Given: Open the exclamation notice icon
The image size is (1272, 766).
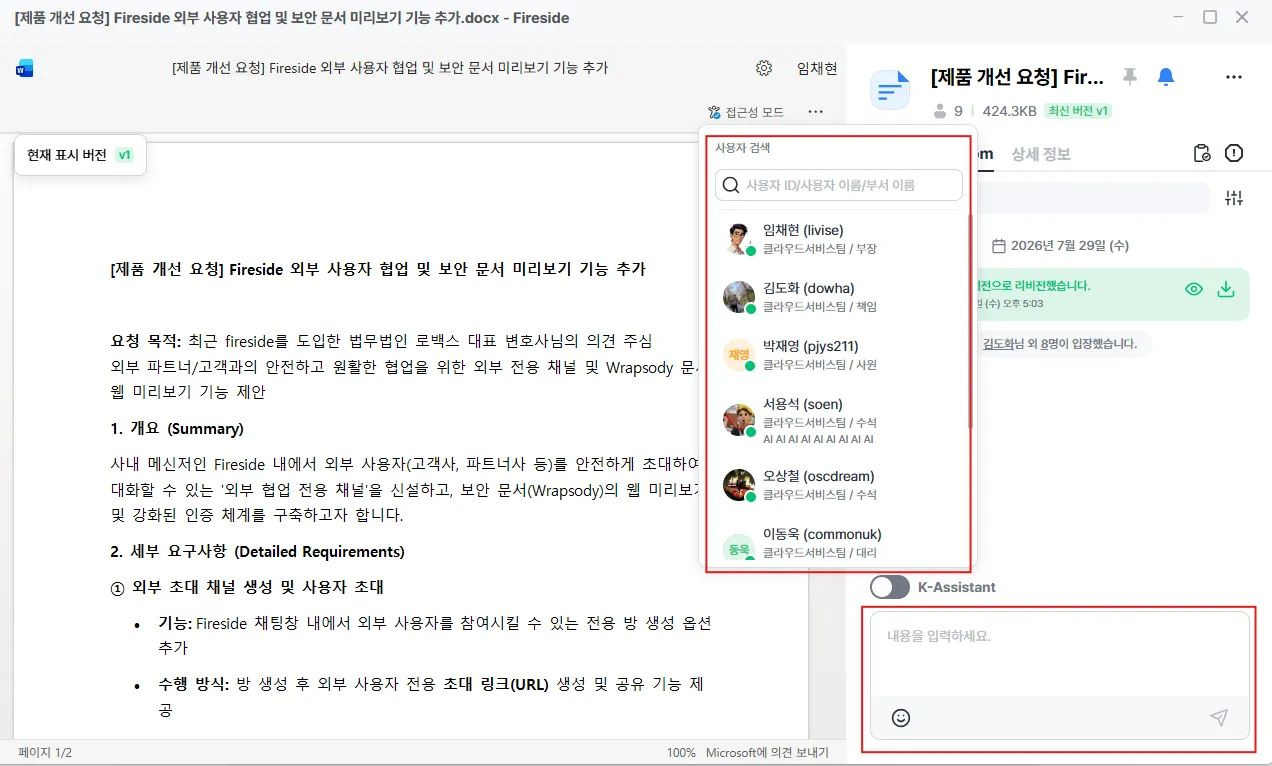Looking at the screenshot, I should coord(1234,153).
